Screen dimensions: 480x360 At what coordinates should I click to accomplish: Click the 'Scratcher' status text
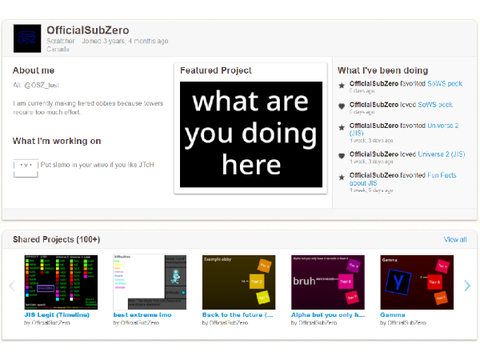[x=61, y=41]
